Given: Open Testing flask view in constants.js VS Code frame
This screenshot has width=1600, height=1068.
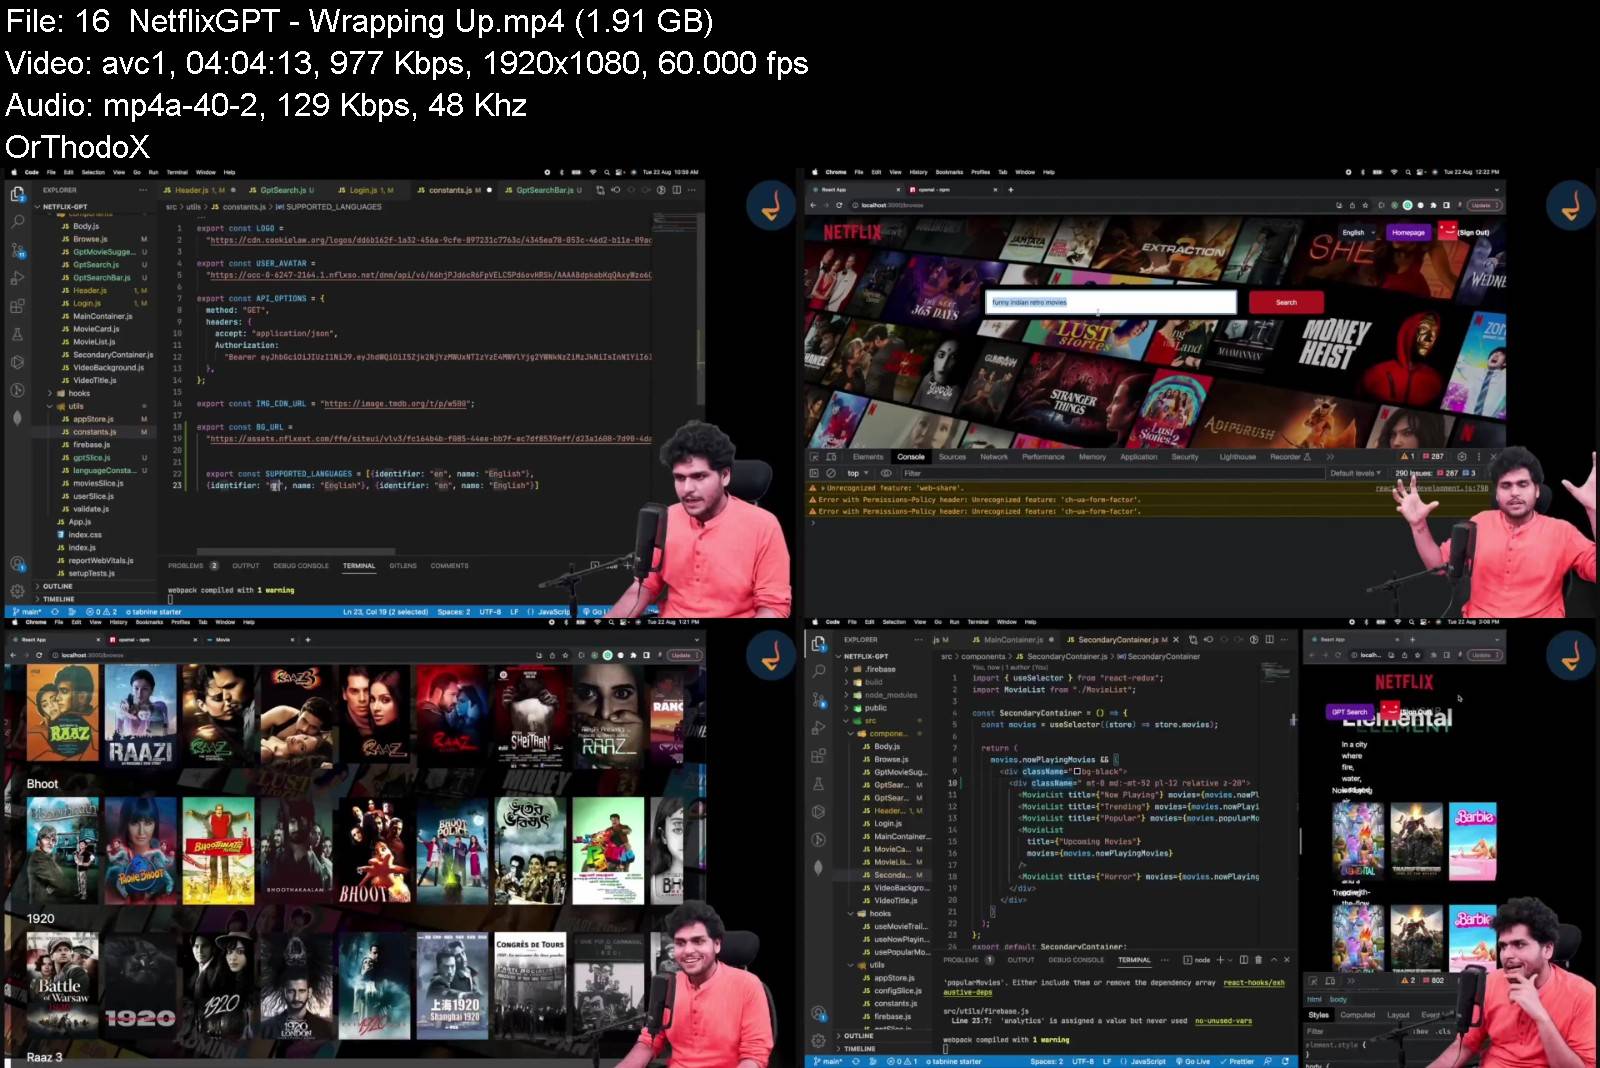Looking at the screenshot, I should 17,334.
